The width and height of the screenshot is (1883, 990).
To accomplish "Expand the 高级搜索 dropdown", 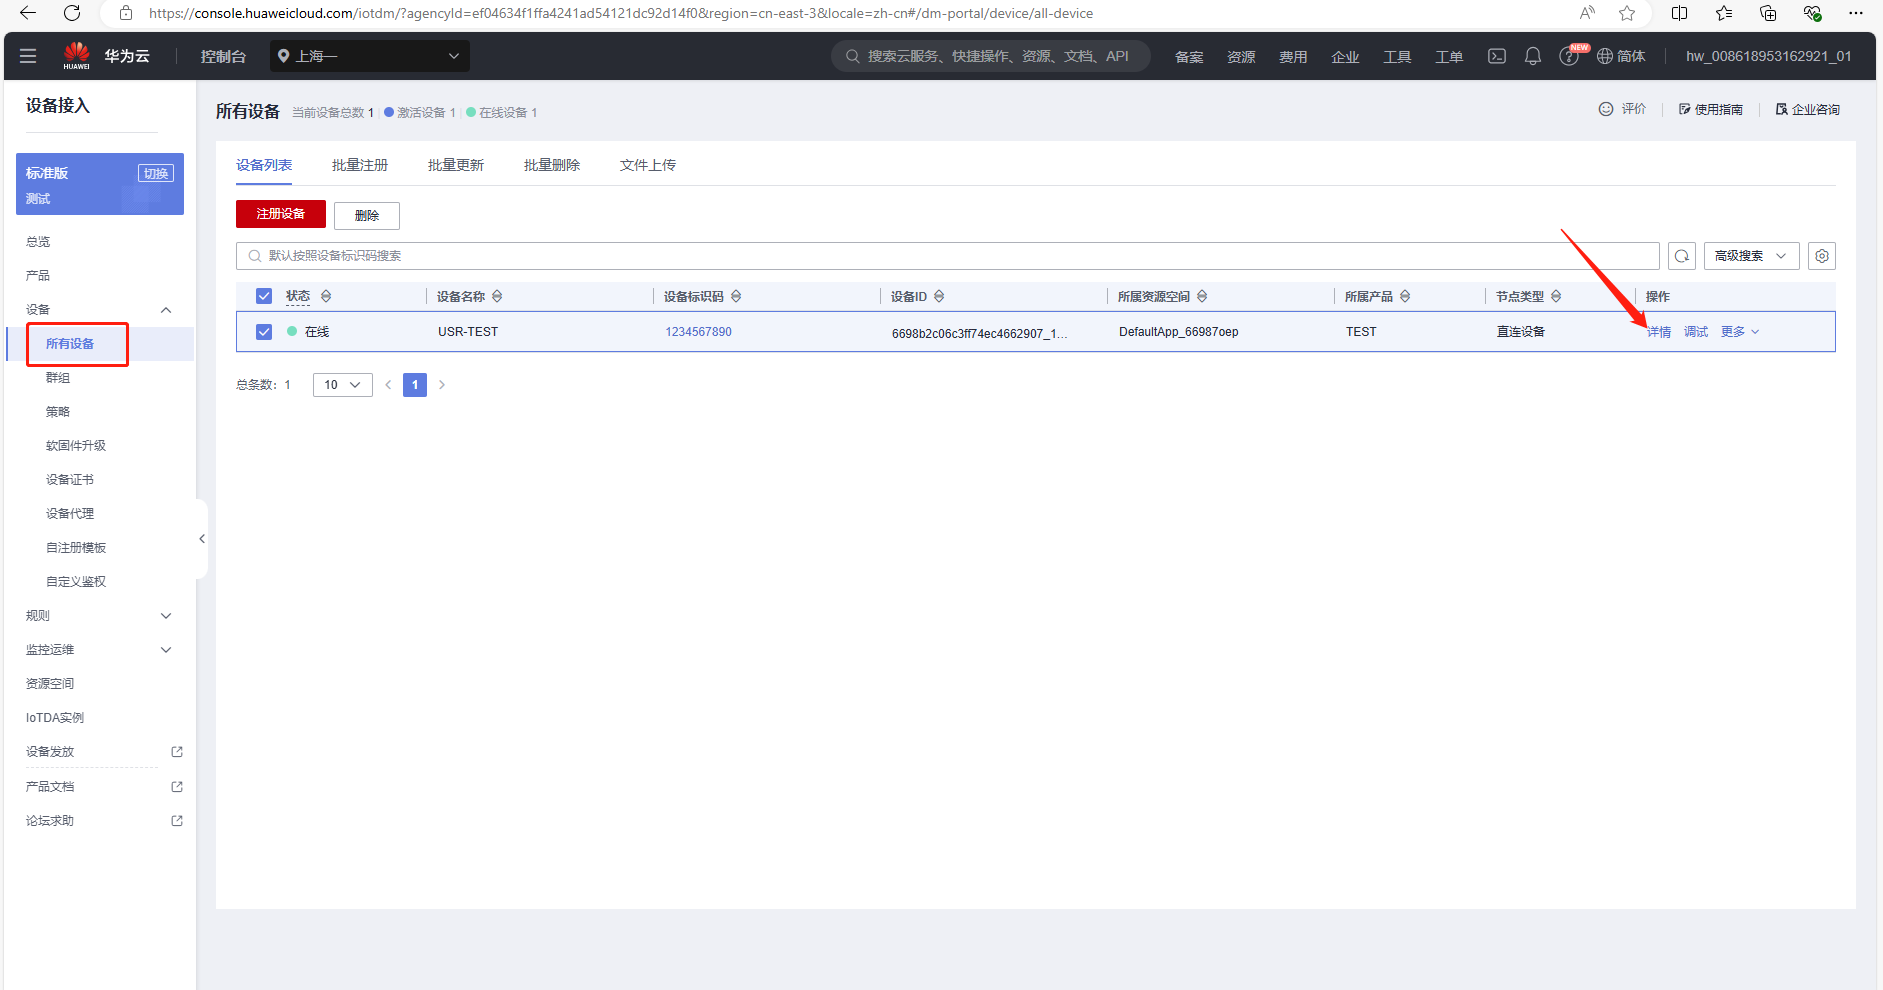I will click(x=1751, y=256).
